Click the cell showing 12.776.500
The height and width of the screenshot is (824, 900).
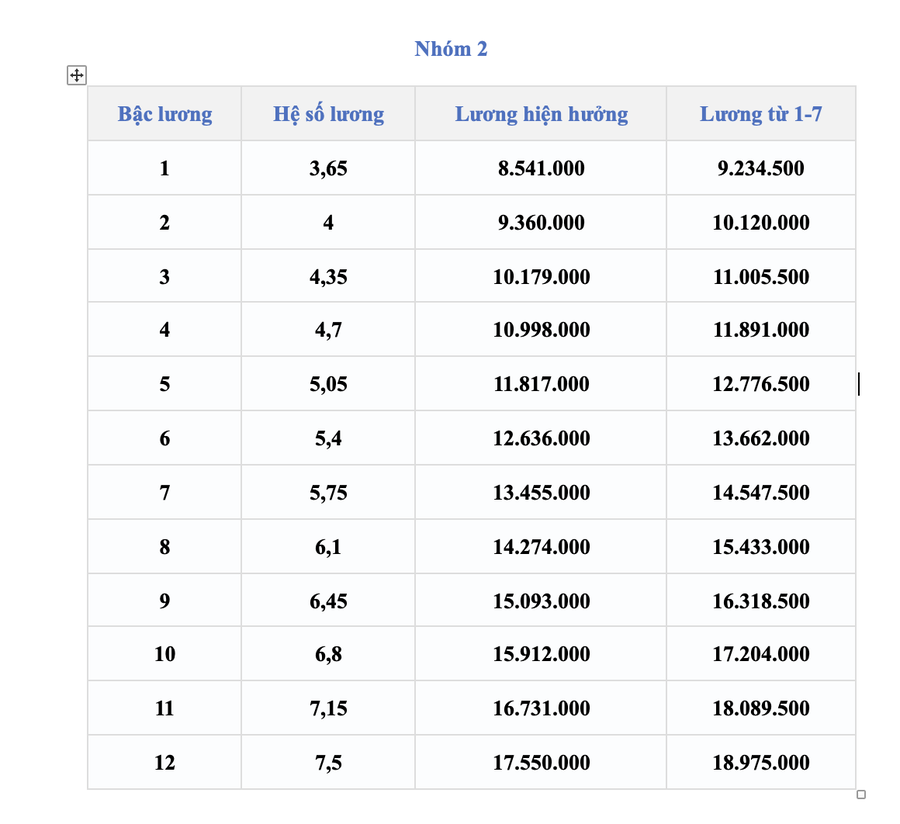coord(761,383)
